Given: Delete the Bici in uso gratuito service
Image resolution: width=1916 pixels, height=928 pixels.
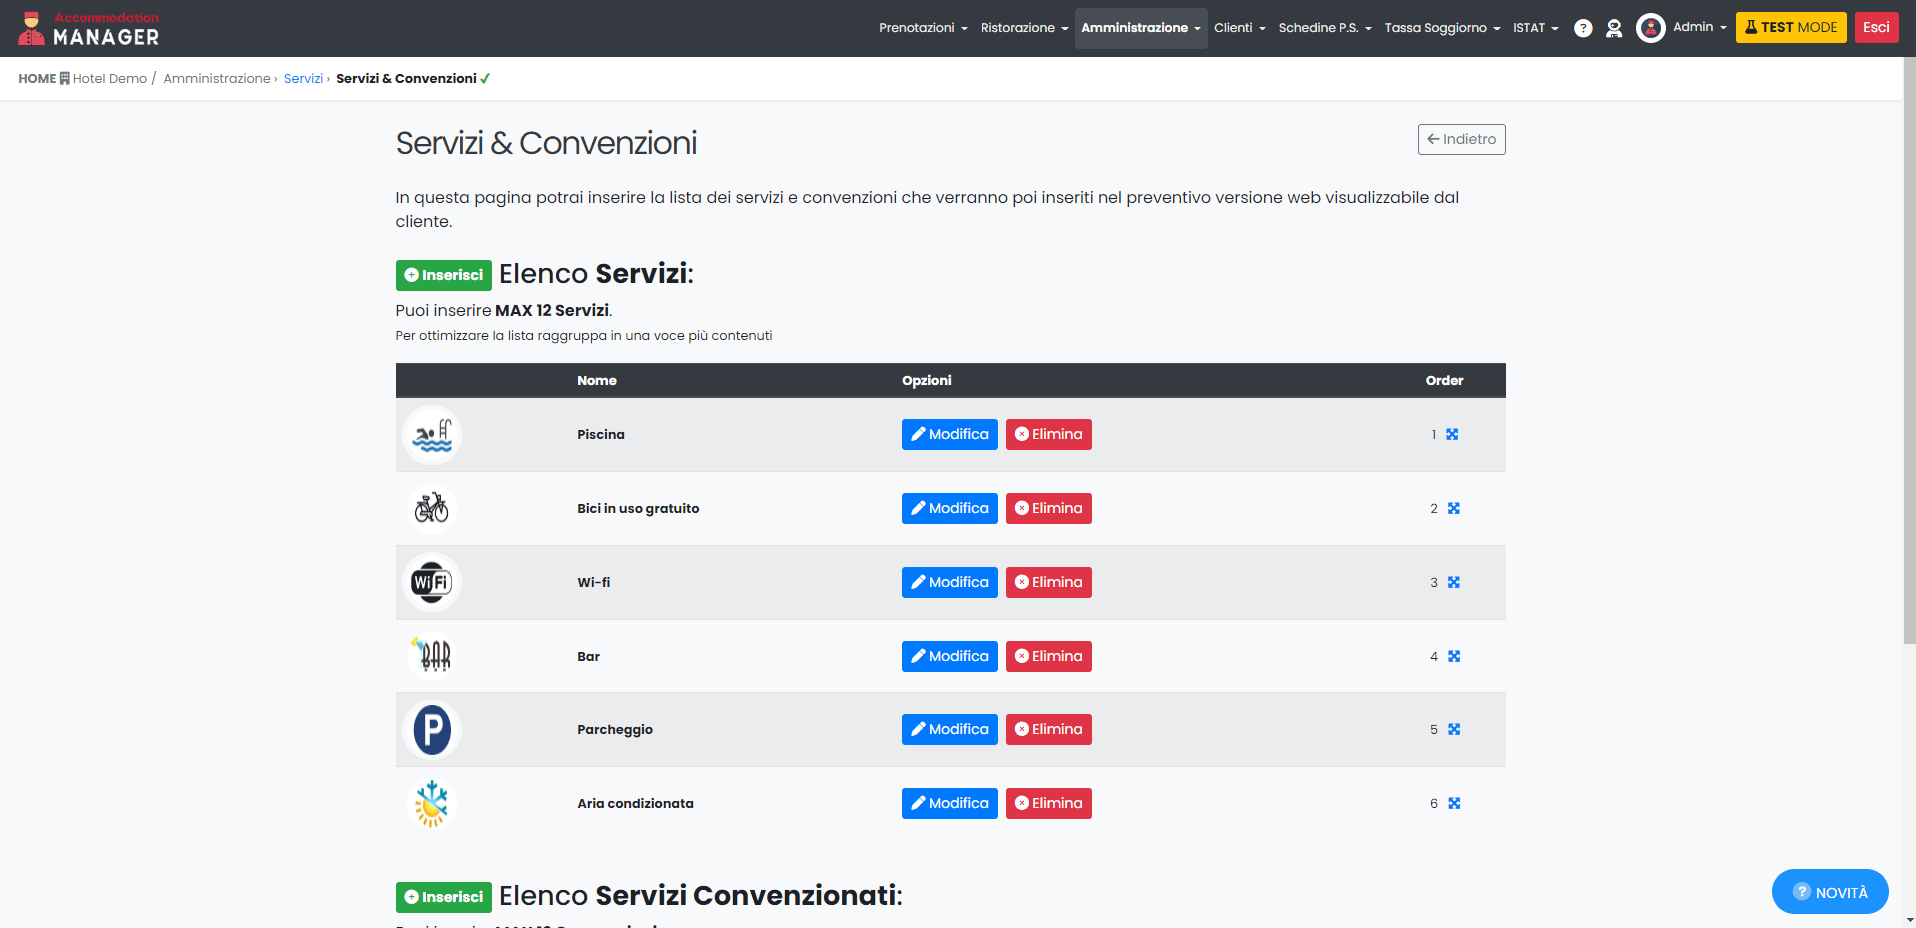Looking at the screenshot, I should pyautogui.click(x=1048, y=509).
